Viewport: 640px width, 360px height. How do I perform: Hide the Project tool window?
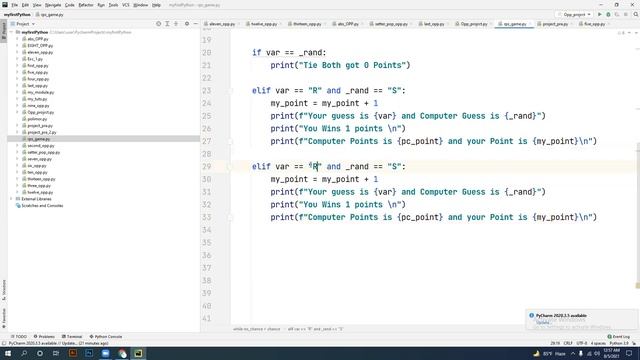[196, 24]
